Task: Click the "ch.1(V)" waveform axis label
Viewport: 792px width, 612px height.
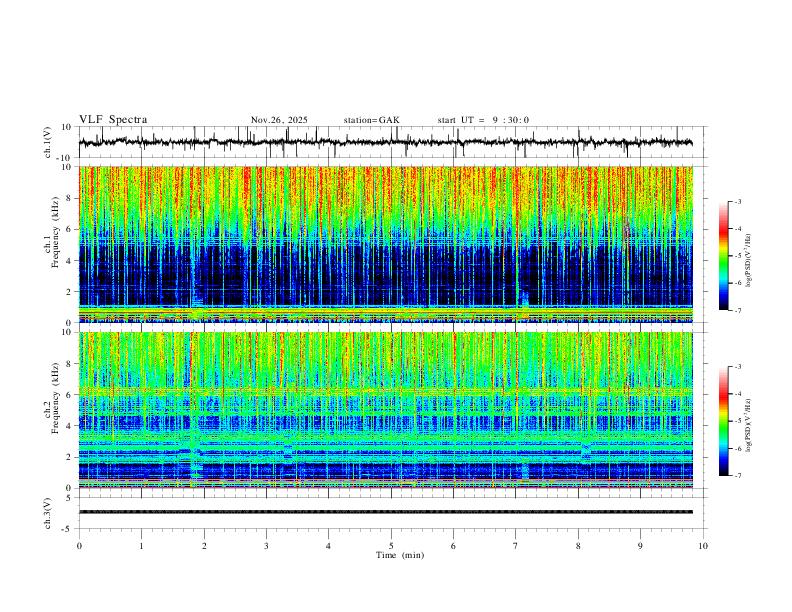Action: (x=48, y=142)
